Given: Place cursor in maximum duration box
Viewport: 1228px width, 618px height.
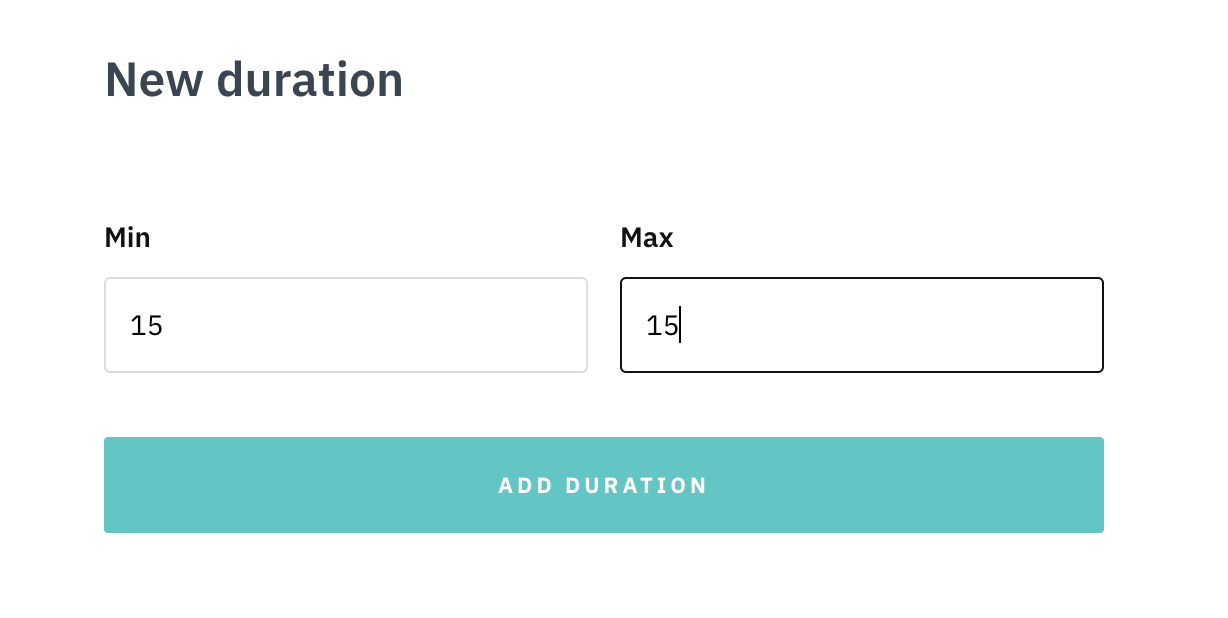Looking at the screenshot, I should (861, 325).
